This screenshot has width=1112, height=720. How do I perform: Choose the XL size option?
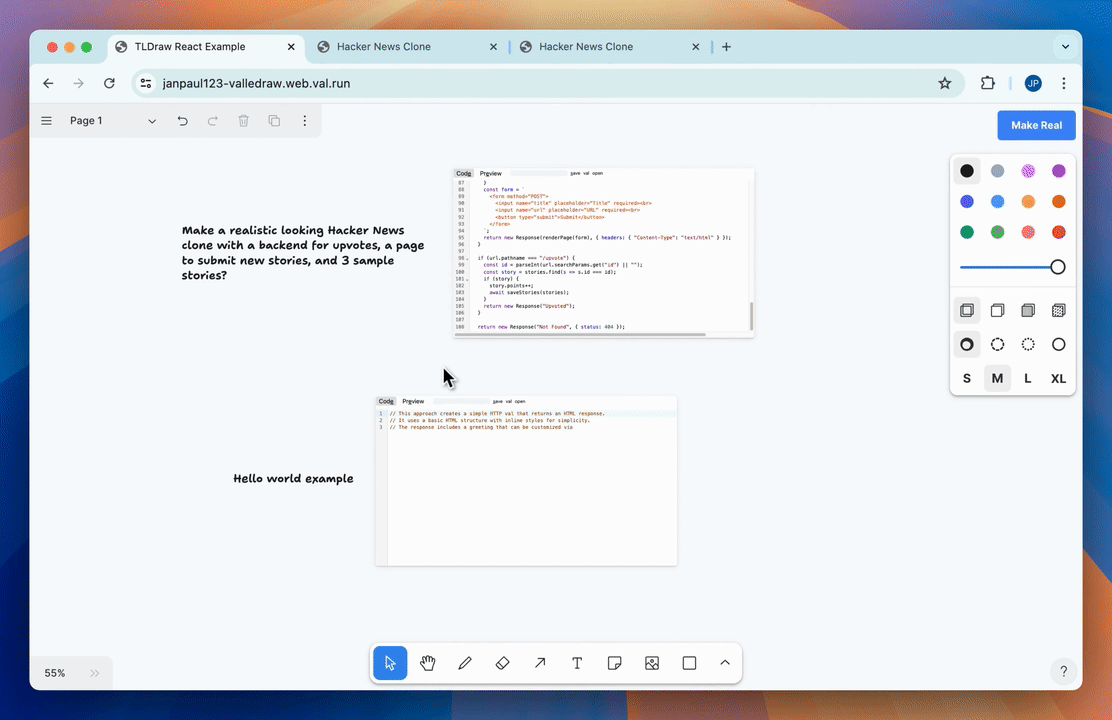click(1058, 378)
